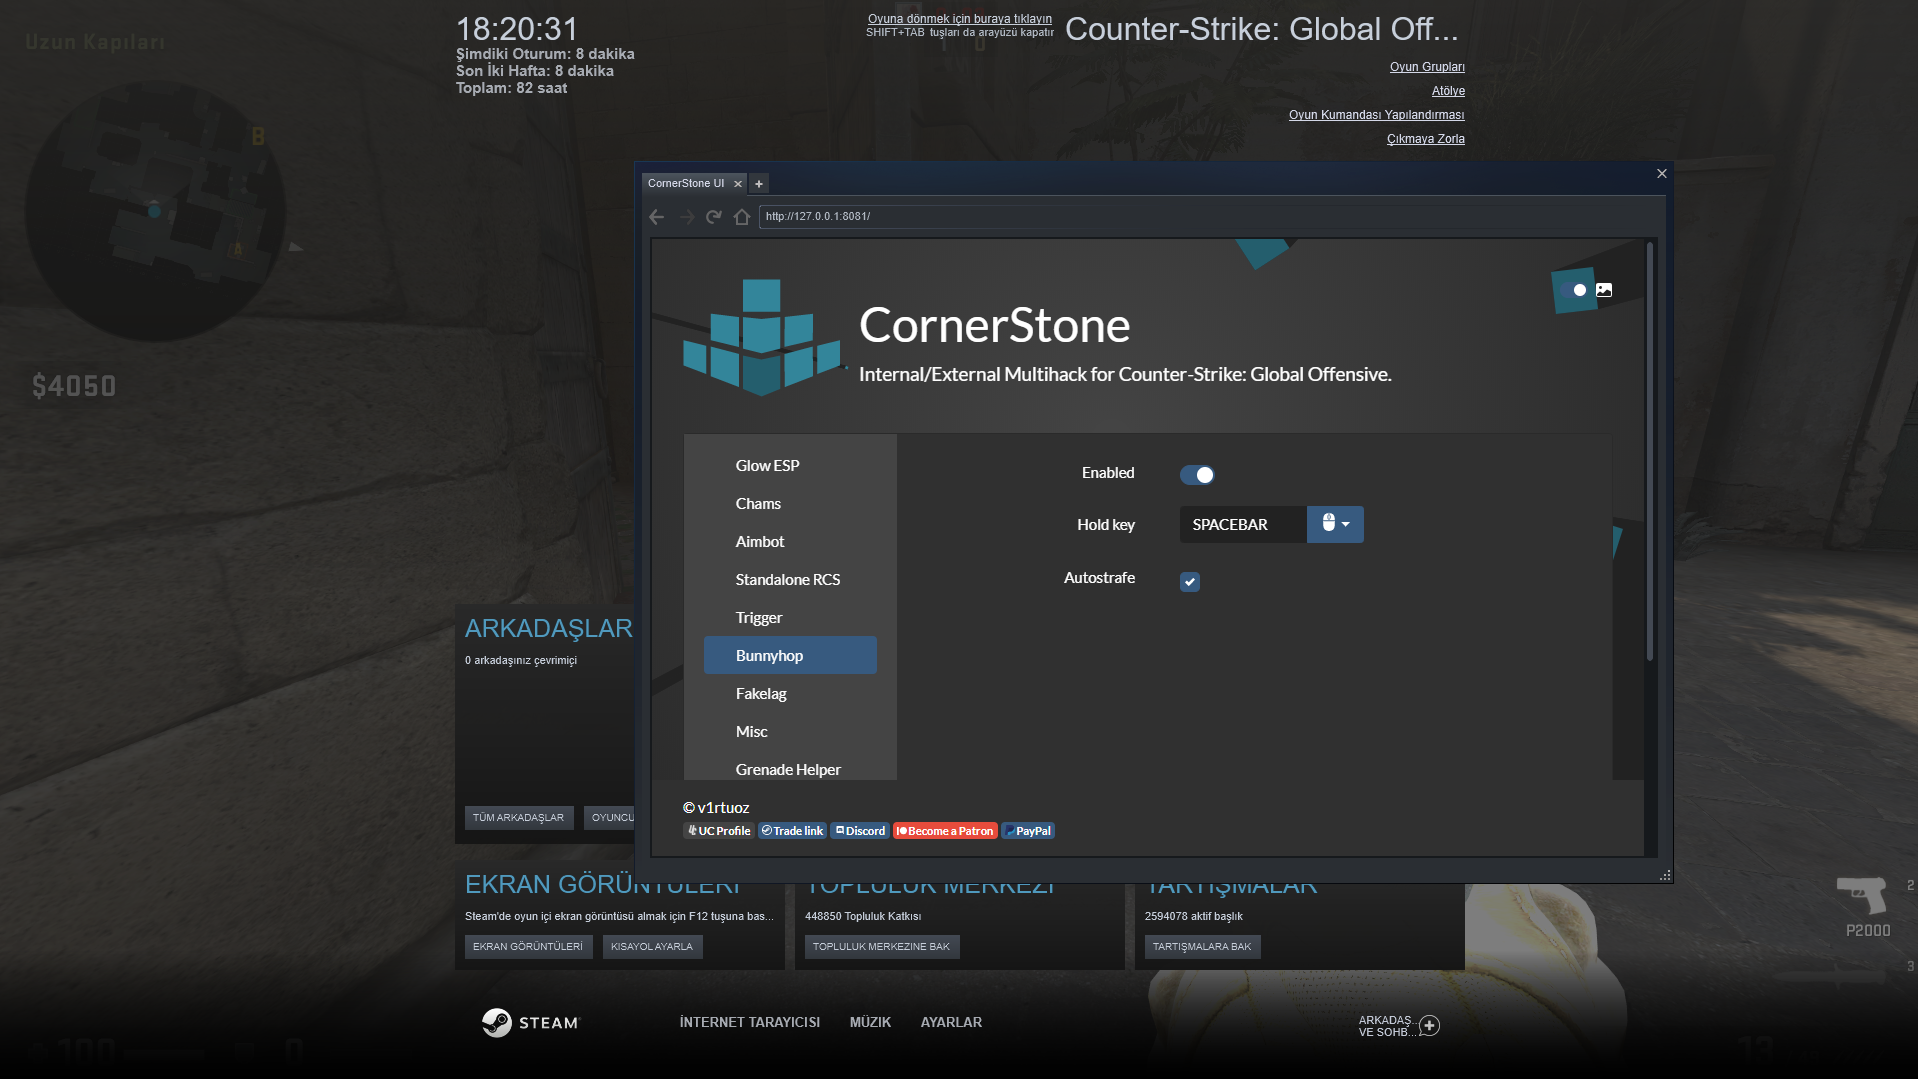Click the CornerStone cube logo
The height and width of the screenshot is (1079, 1918).
click(x=762, y=338)
